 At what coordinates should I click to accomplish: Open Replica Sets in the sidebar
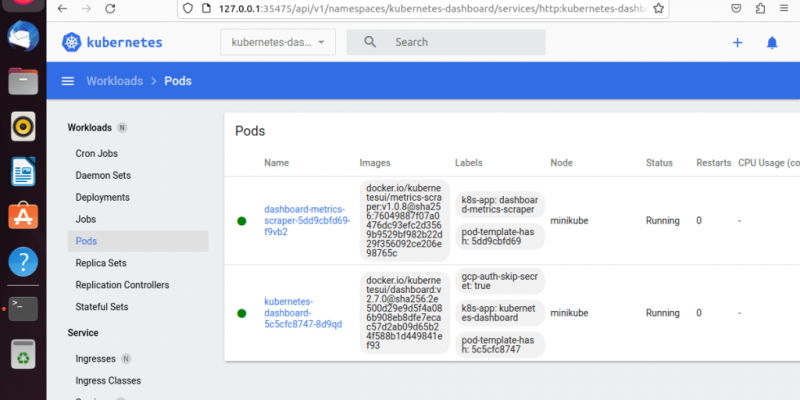coord(101,263)
